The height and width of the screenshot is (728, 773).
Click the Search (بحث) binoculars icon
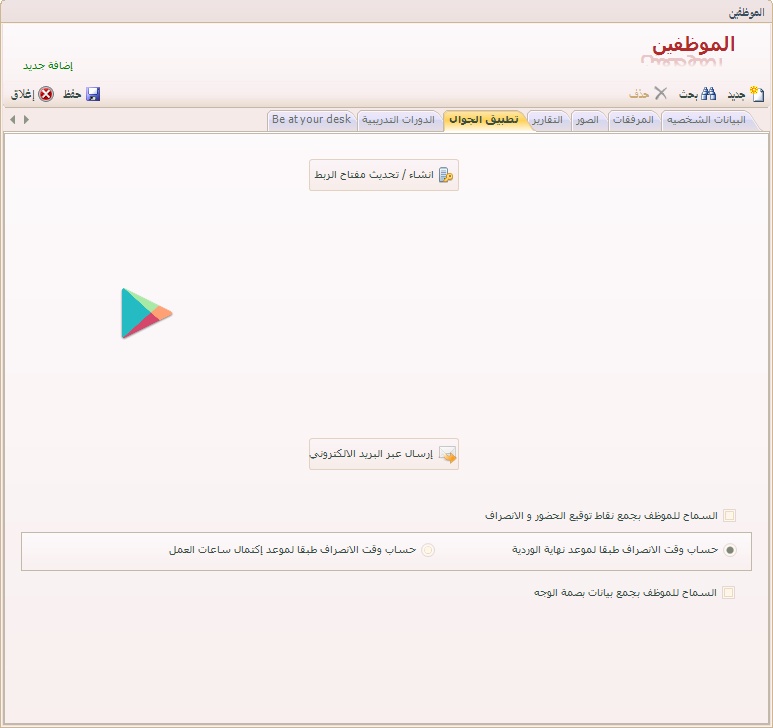pos(708,94)
